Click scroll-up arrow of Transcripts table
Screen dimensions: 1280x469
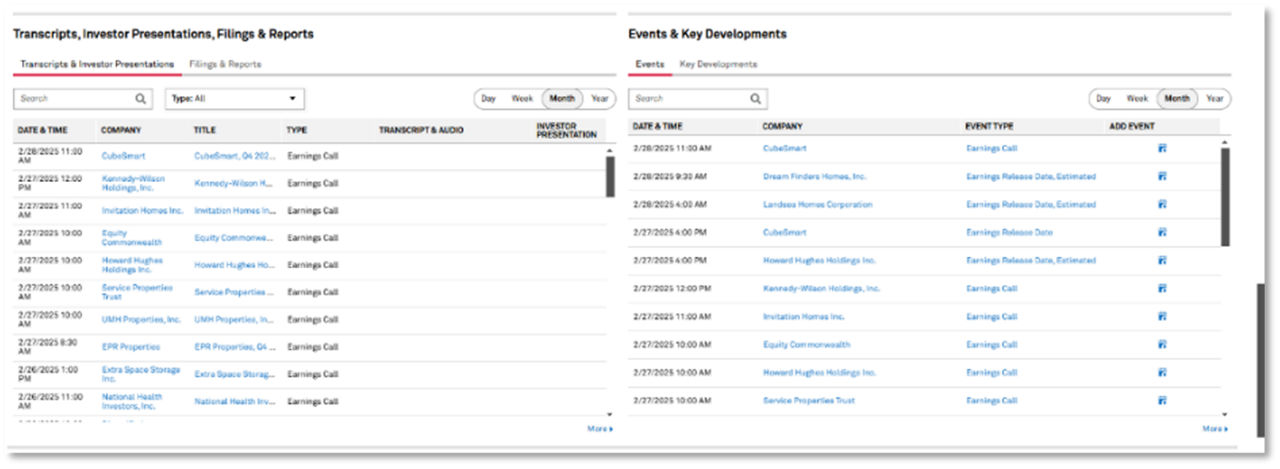(x=609, y=150)
